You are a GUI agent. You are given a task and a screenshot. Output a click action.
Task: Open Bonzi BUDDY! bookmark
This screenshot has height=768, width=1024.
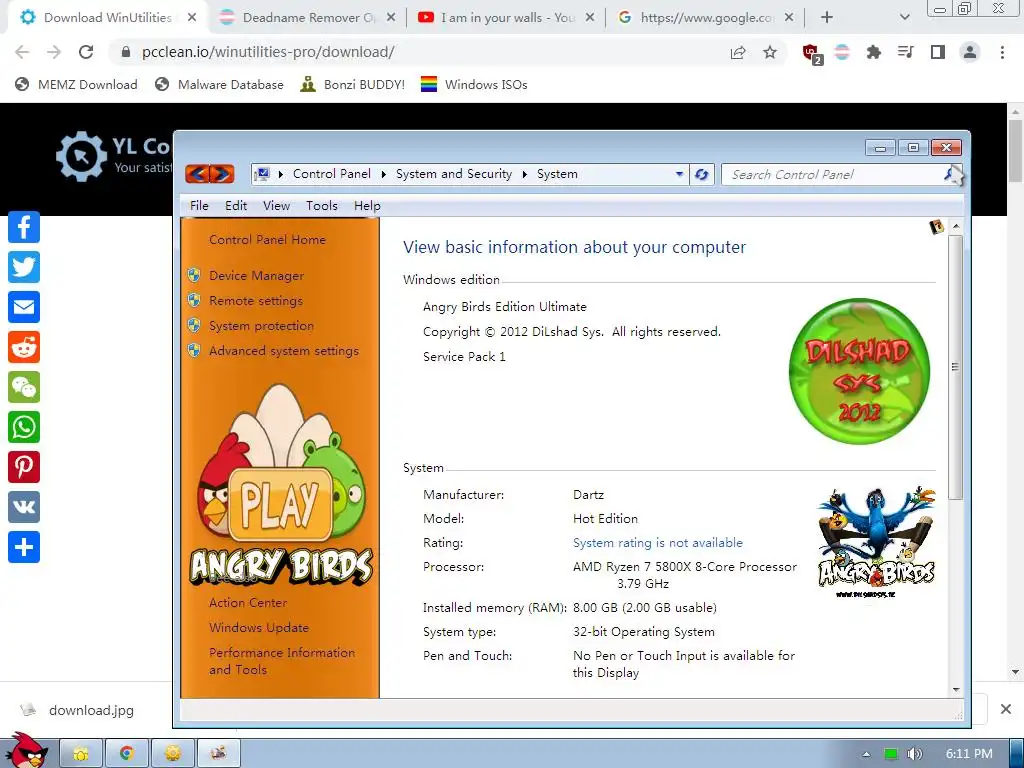pos(353,84)
